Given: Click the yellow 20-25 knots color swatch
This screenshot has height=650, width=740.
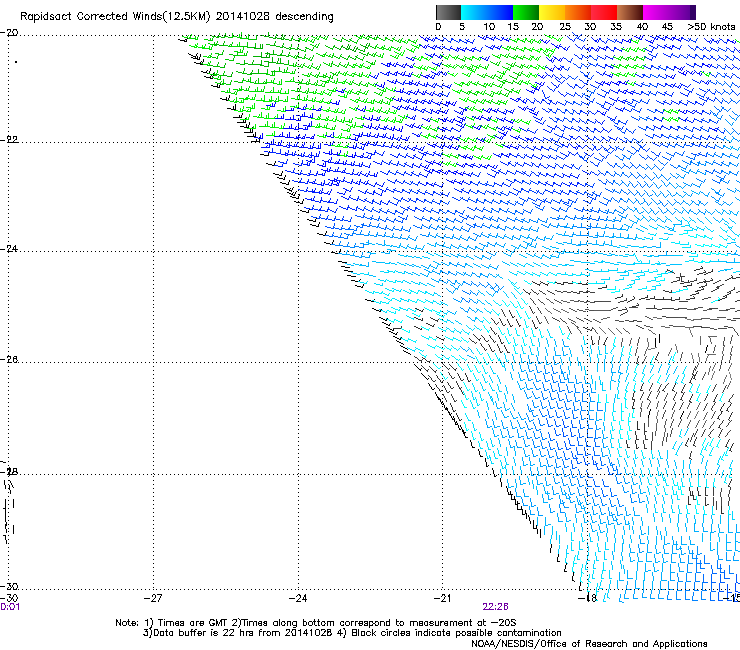Looking at the screenshot, I should click(552, 12).
